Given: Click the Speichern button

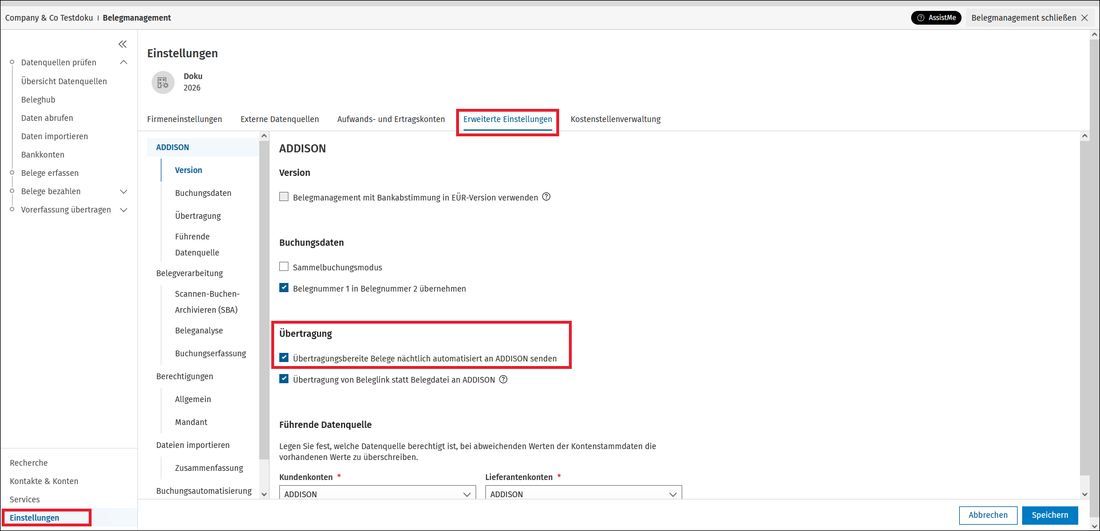Looking at the screenshot, I should coord(1049,515).
